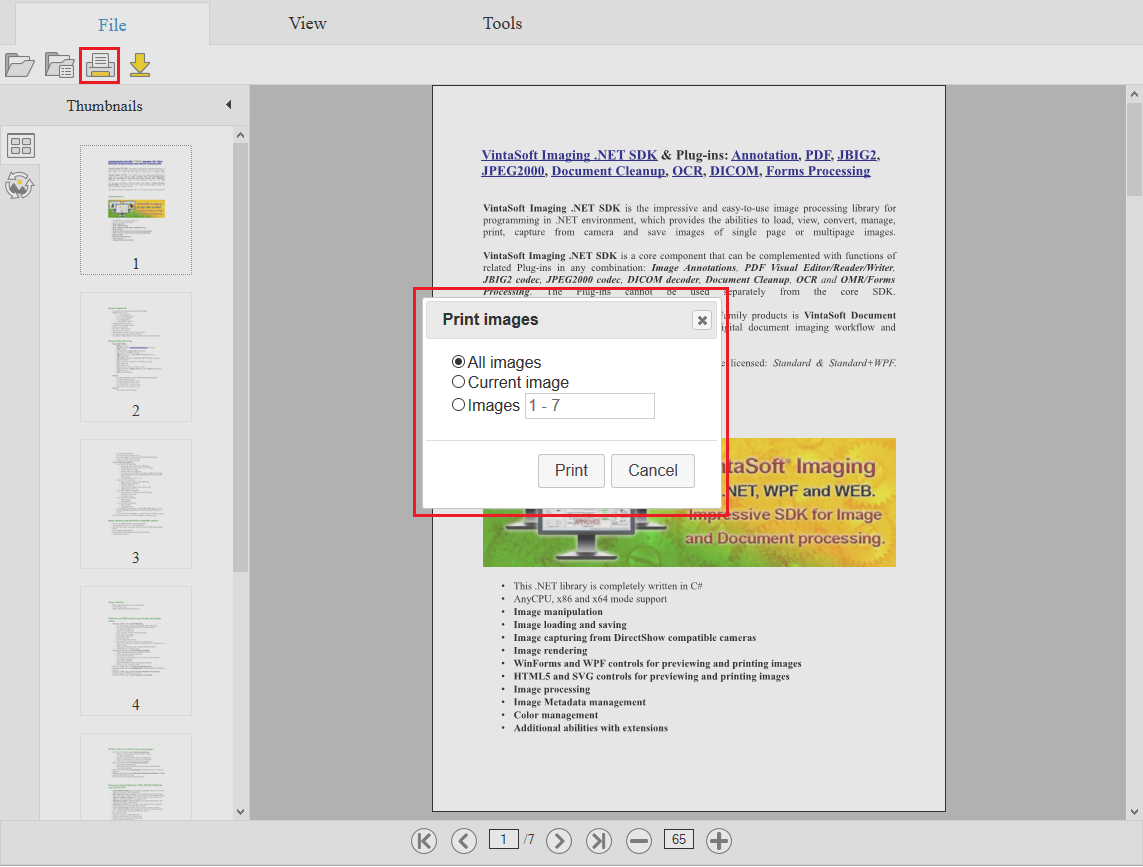Open file using the folder icon
Image resolution: width=1143 pixels, height=867 pixels.
click(x=20, y=65)
